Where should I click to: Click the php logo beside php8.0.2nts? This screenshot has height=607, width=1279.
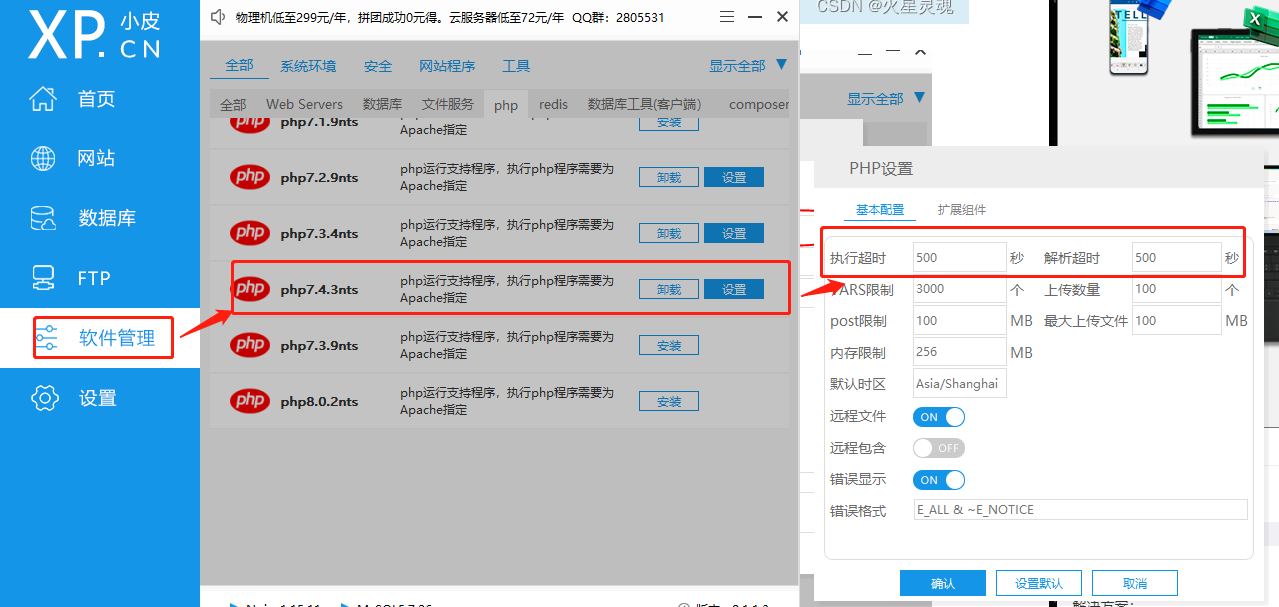click(x=250, y=401)
